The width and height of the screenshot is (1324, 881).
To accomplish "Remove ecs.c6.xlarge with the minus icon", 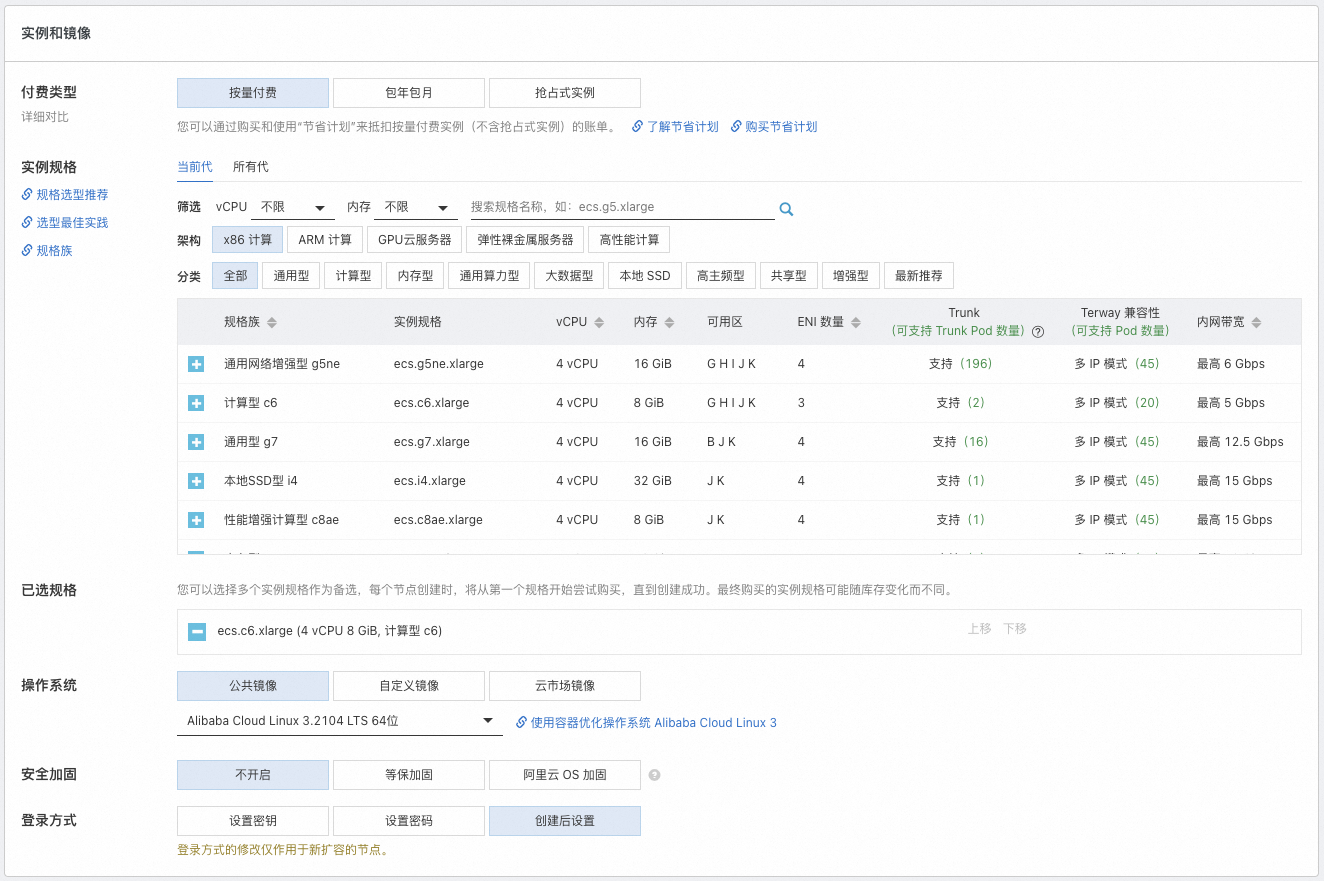I will (x=197, y=631).
